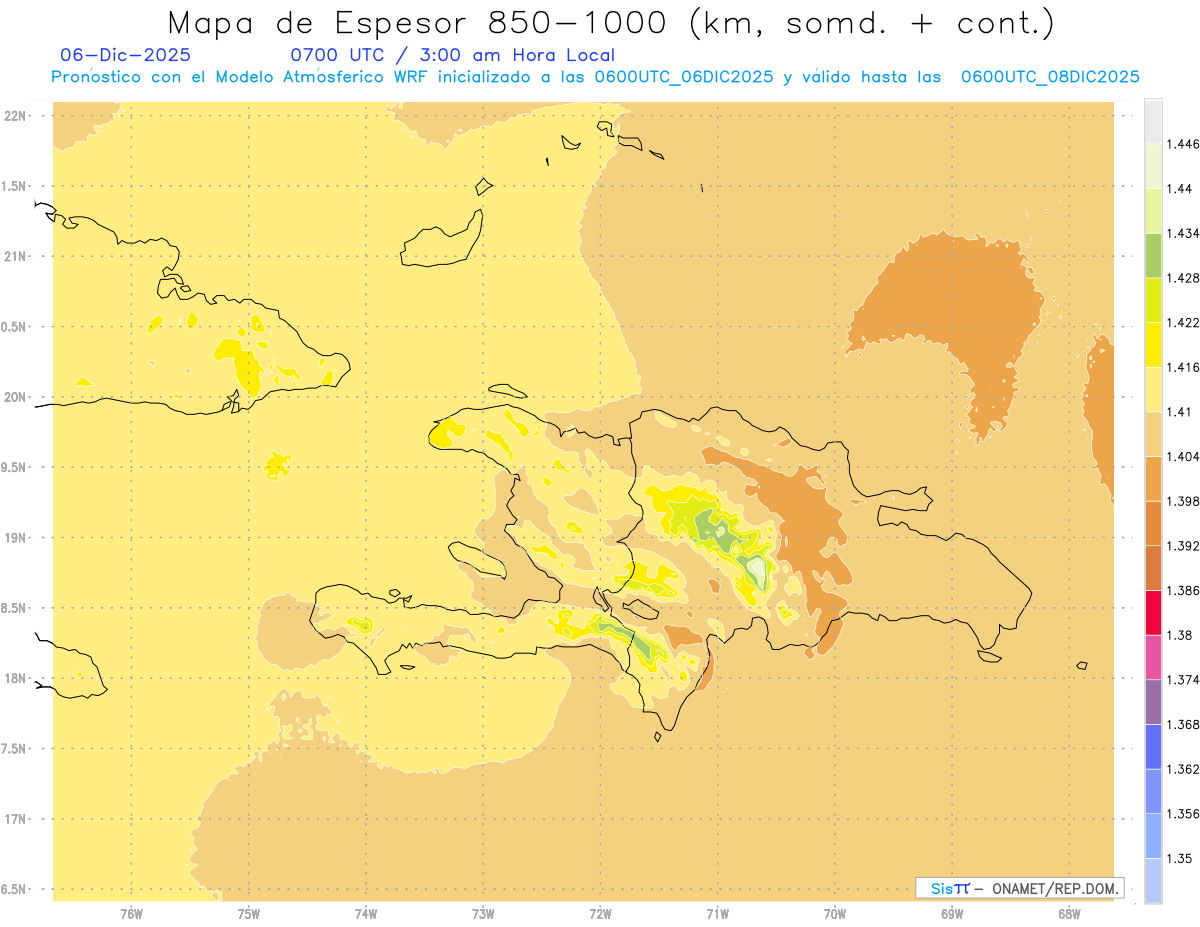Click the 22N latitude label

point(14,115)
